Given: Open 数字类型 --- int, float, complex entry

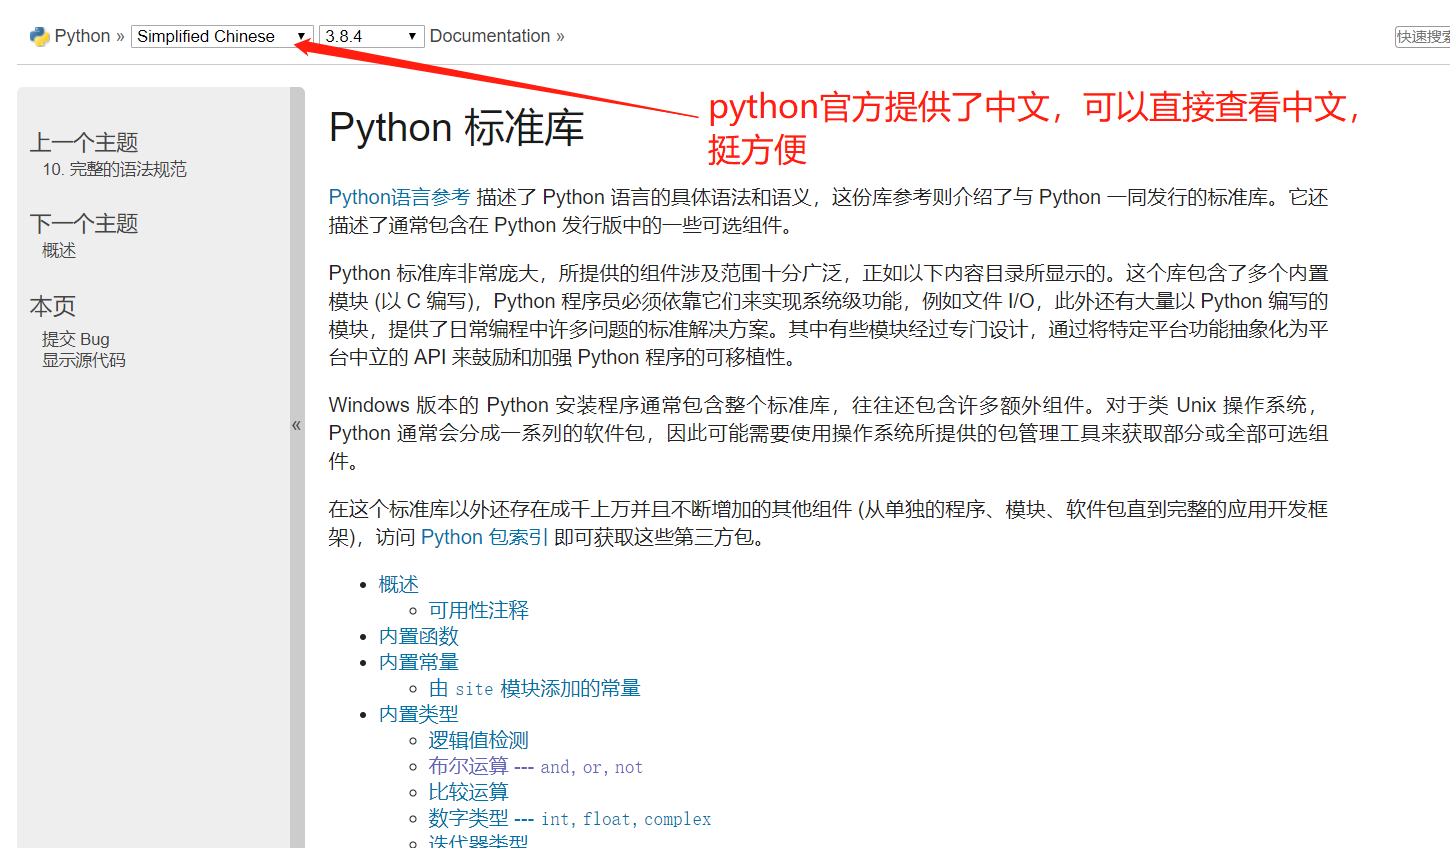Looking at the screenshot, I should (x=570, y=818).
